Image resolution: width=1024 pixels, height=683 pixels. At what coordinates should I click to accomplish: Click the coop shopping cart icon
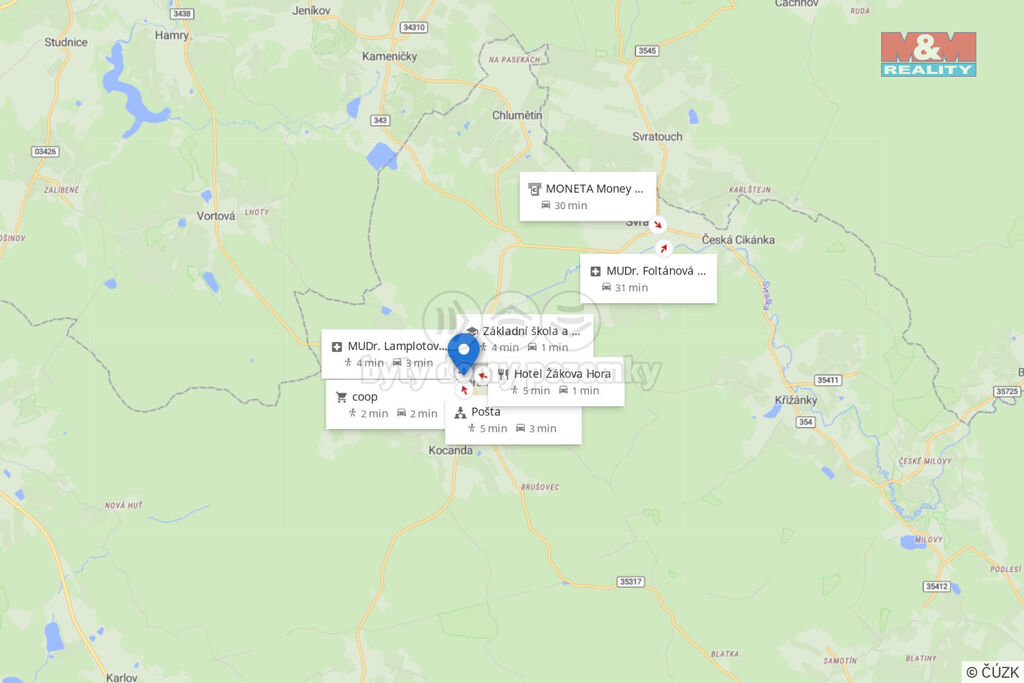click(x=341, y=397)
